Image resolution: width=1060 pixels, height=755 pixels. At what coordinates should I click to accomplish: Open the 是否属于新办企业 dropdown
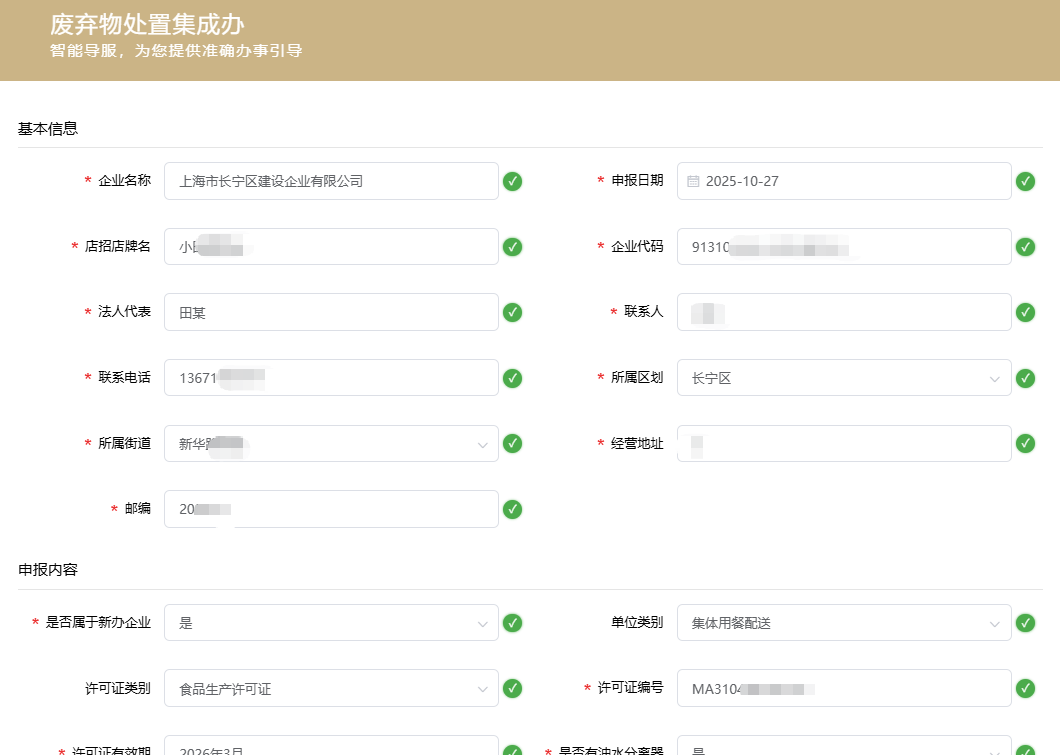tap(330, 623)
